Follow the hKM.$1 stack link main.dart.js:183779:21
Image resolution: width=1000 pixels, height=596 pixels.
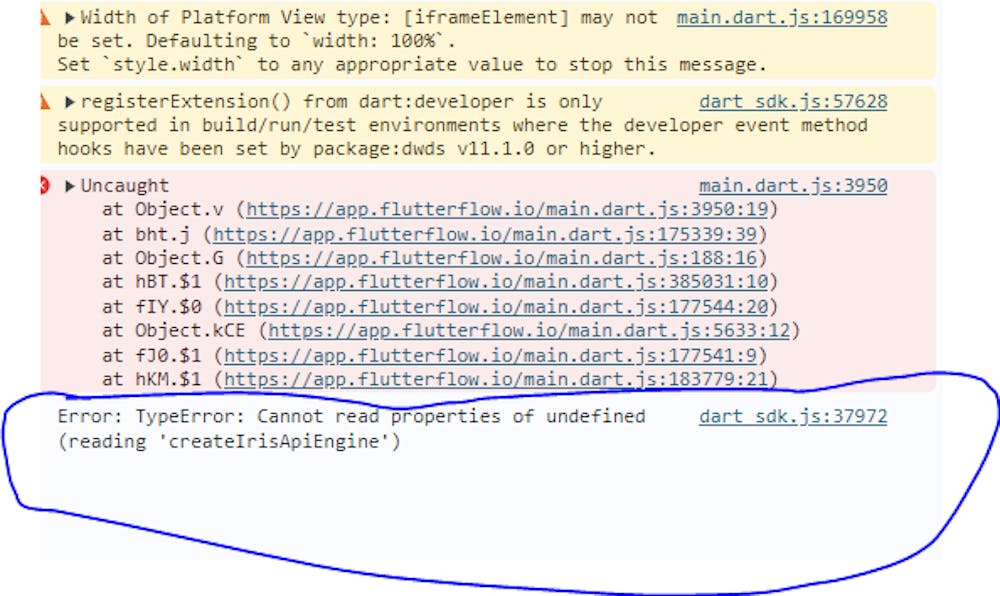(496, 379)
